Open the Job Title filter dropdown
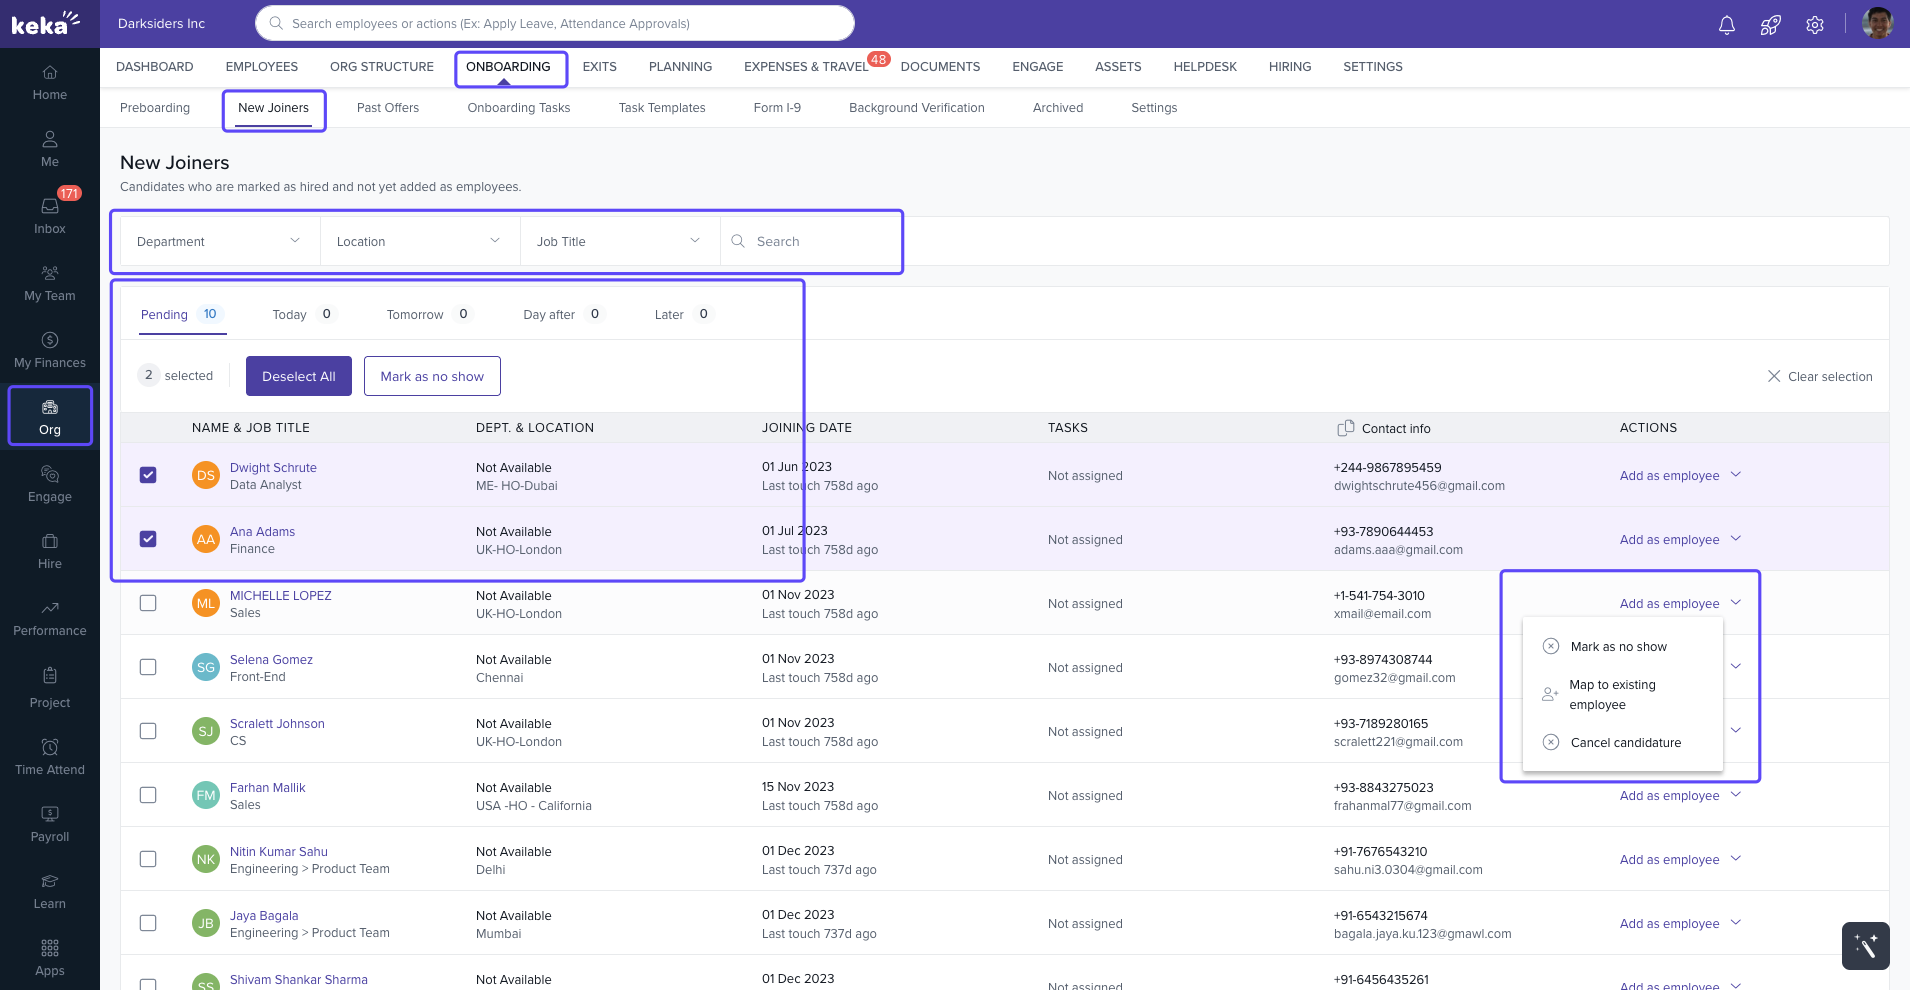This screenshot has width=1910, height=990. point(619,241)
